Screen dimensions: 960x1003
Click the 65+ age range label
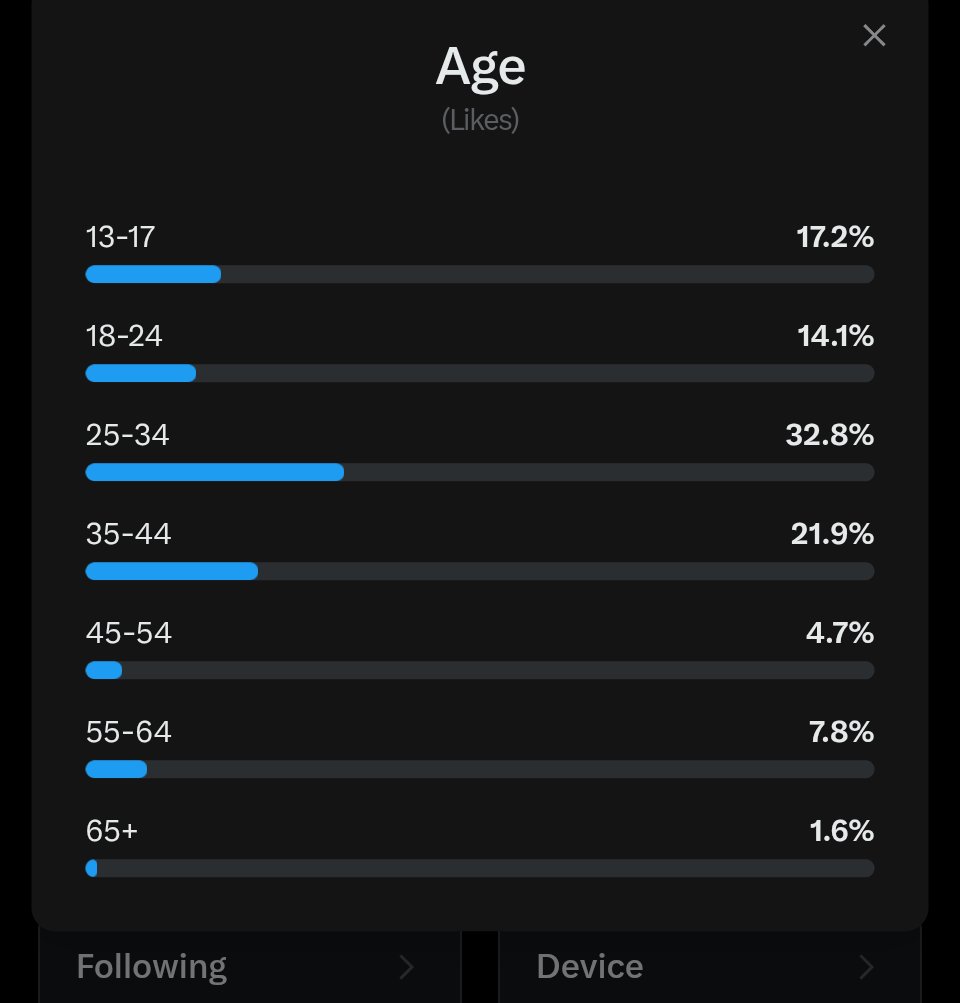point(112,831)
